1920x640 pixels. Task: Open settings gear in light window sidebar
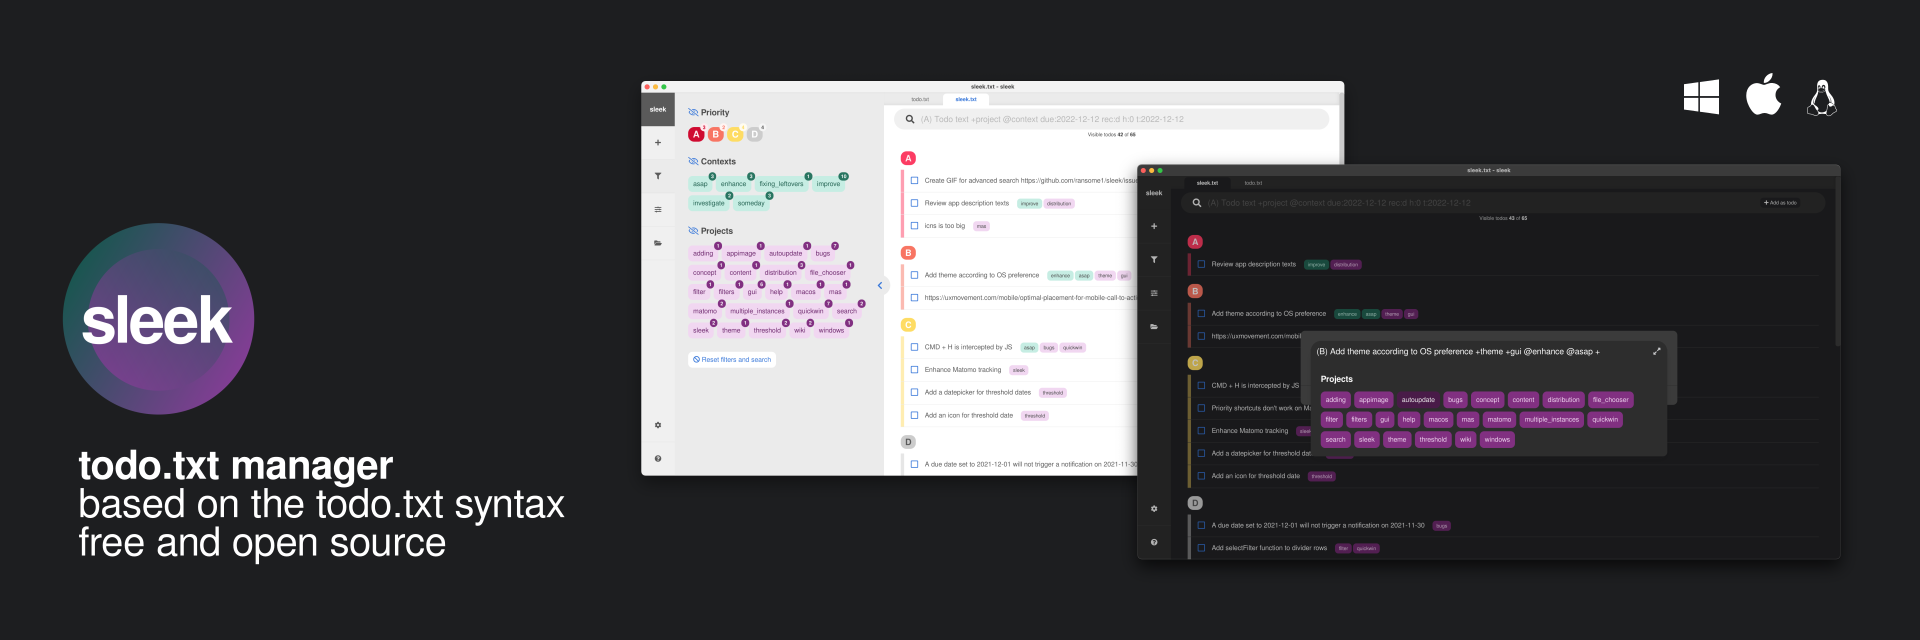coord(658,425)
